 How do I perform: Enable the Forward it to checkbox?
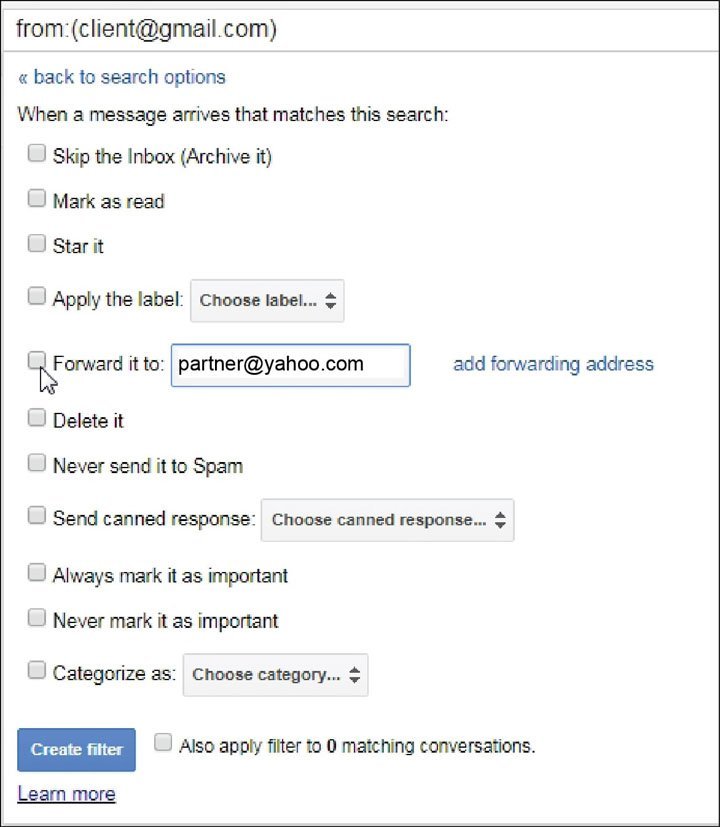[37, 360]
